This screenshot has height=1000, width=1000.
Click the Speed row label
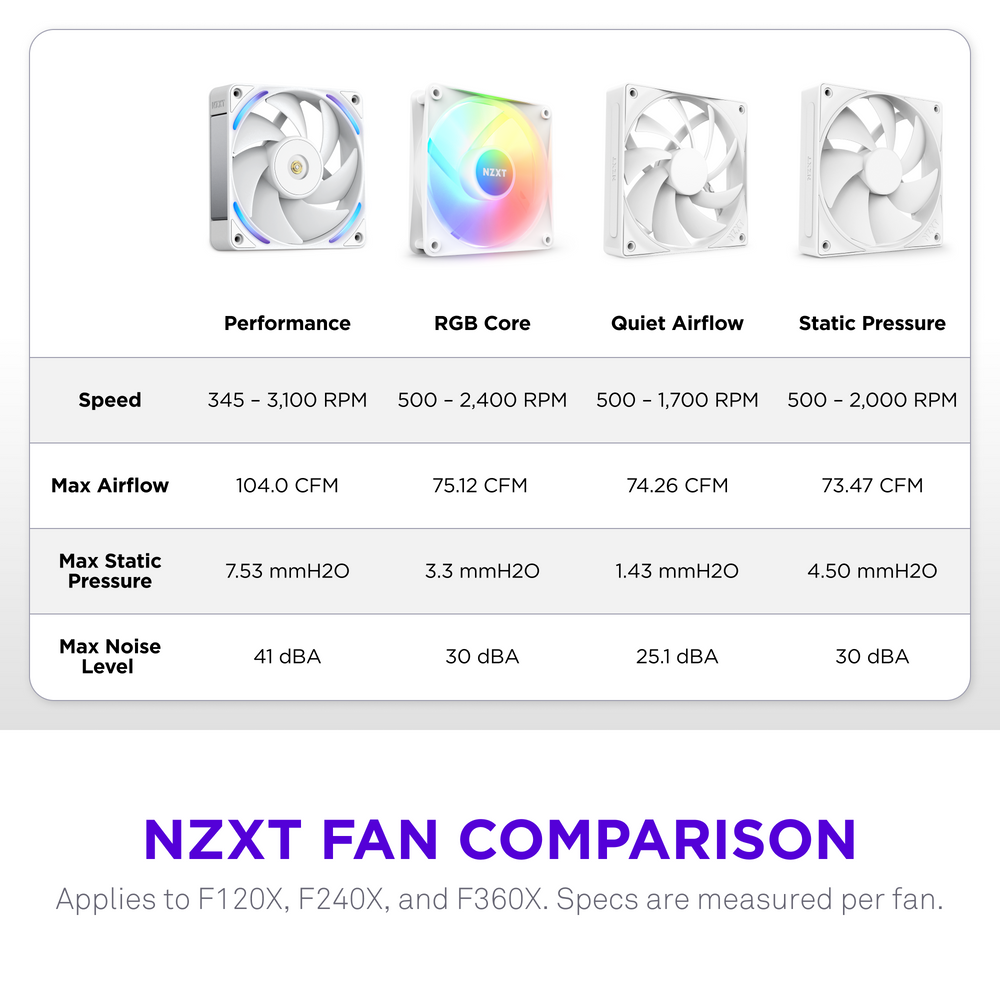(110, 400)
